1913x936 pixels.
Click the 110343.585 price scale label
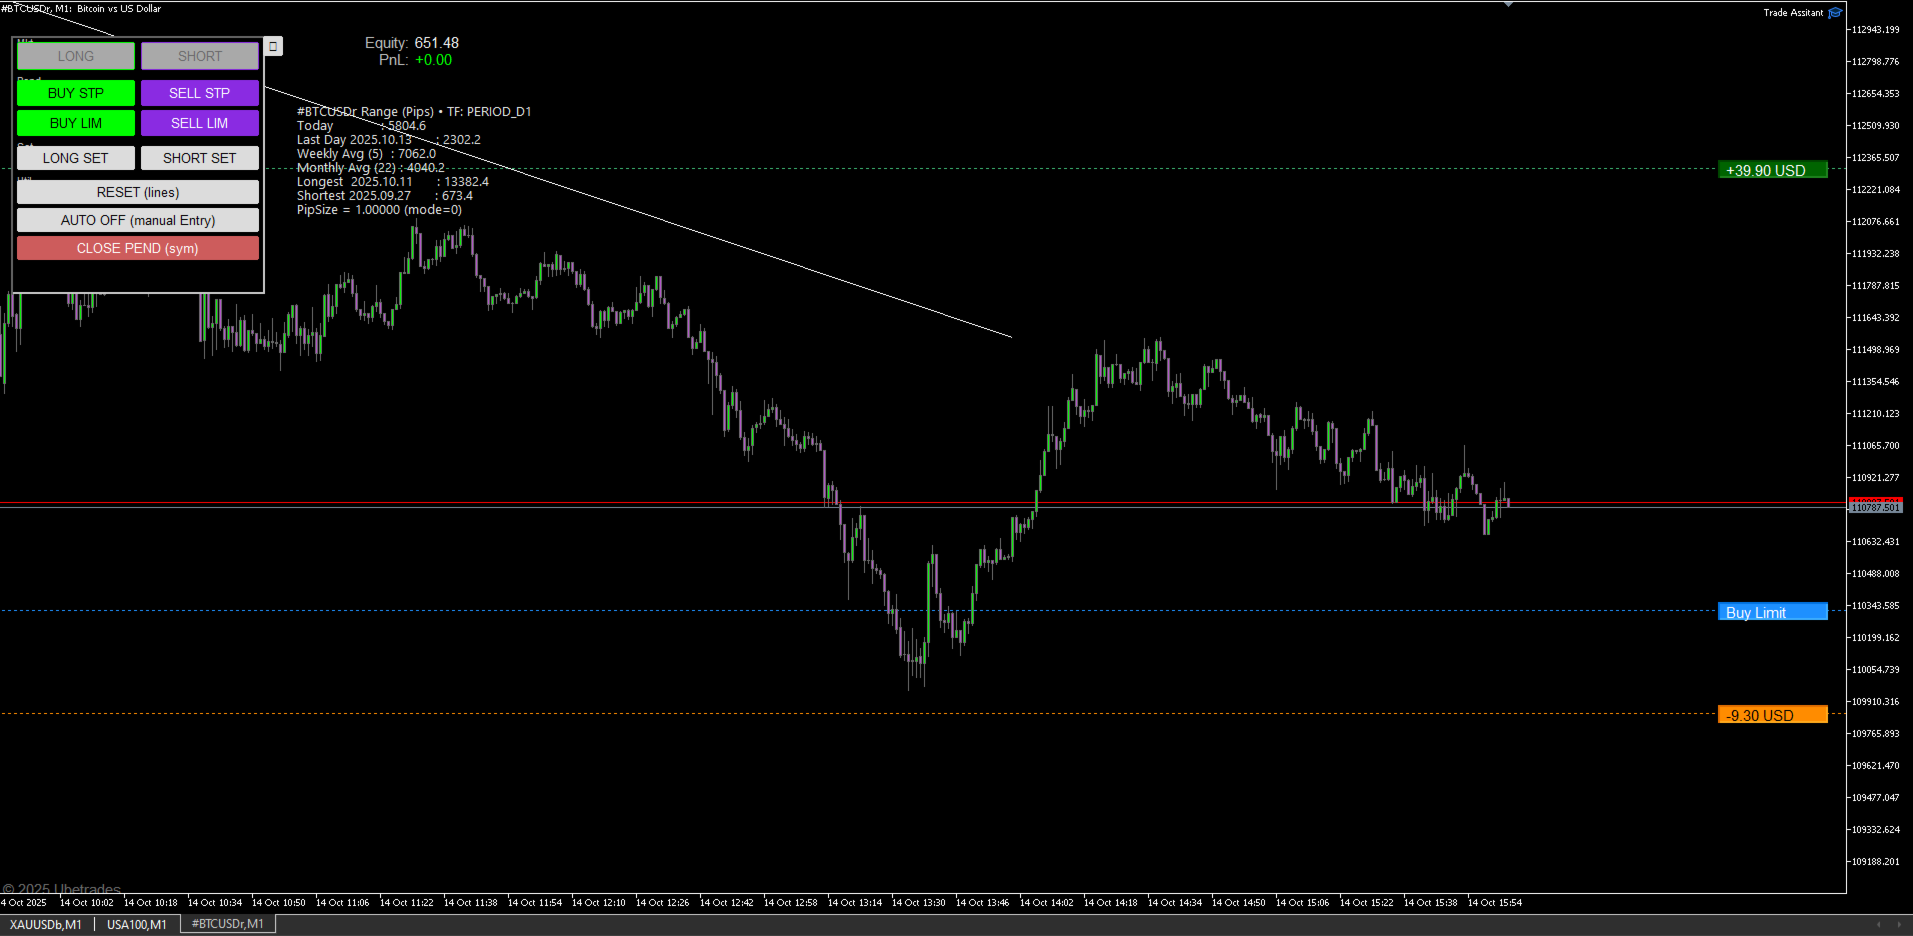pyautogui.click(x=1875, y=606)
